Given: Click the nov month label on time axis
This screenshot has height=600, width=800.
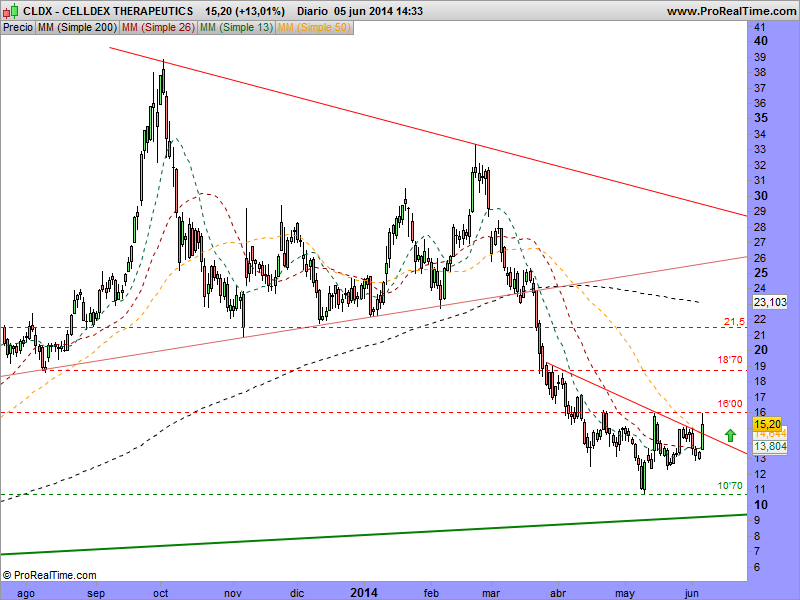Looking at the screenshot, I should (233, 593).
